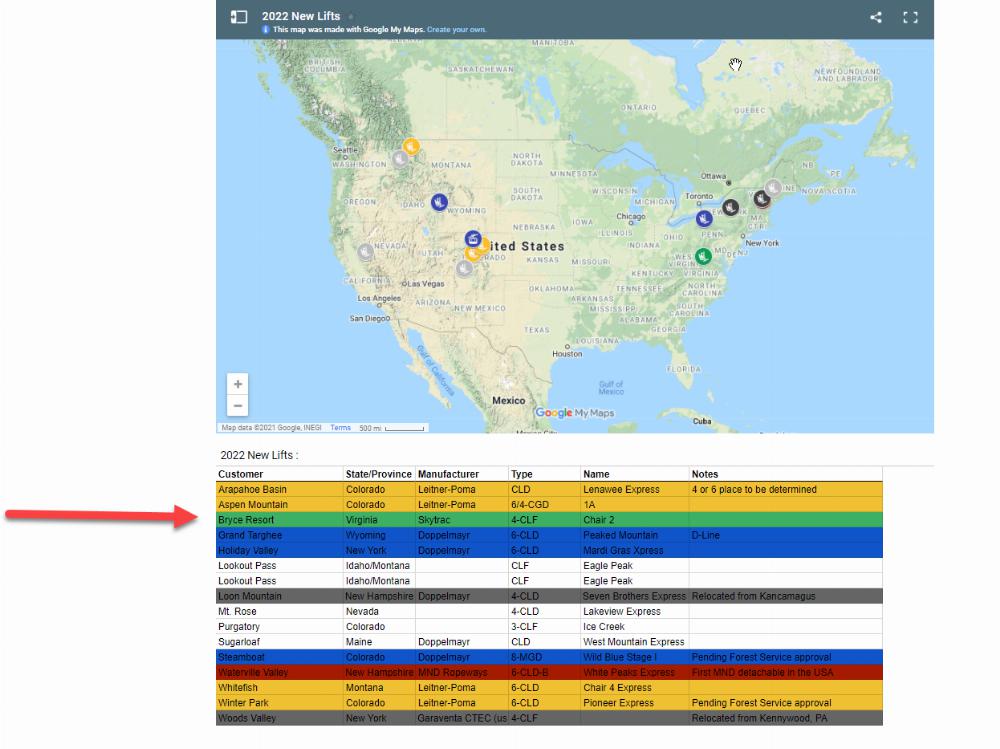Zoom out with the minus button

238,406
